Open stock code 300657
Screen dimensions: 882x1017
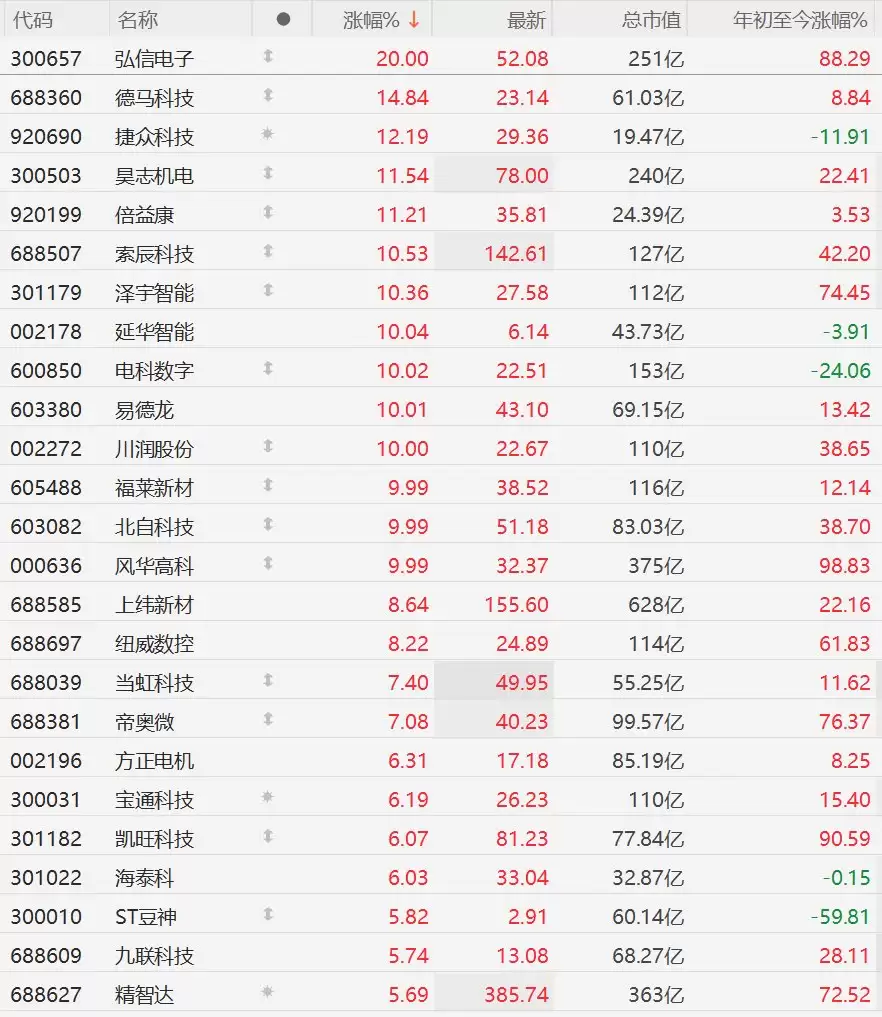(46, 59)
